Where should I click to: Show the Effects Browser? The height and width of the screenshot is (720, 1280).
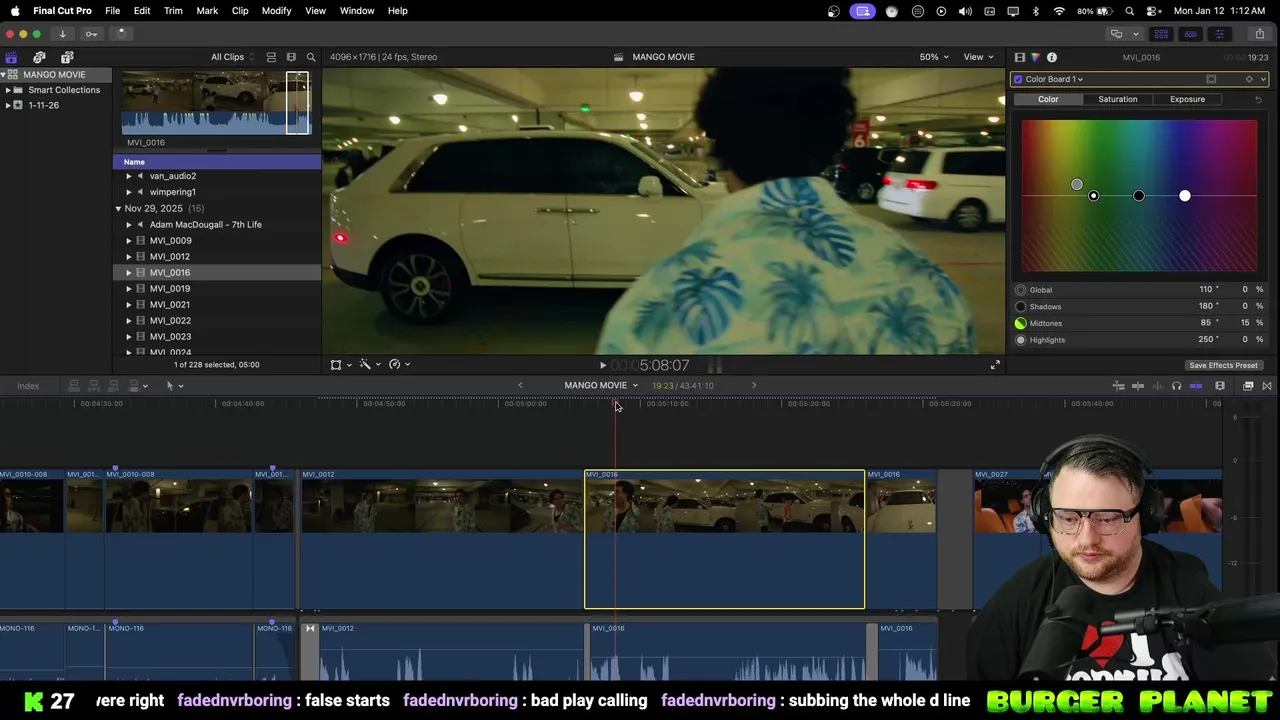1248,386
